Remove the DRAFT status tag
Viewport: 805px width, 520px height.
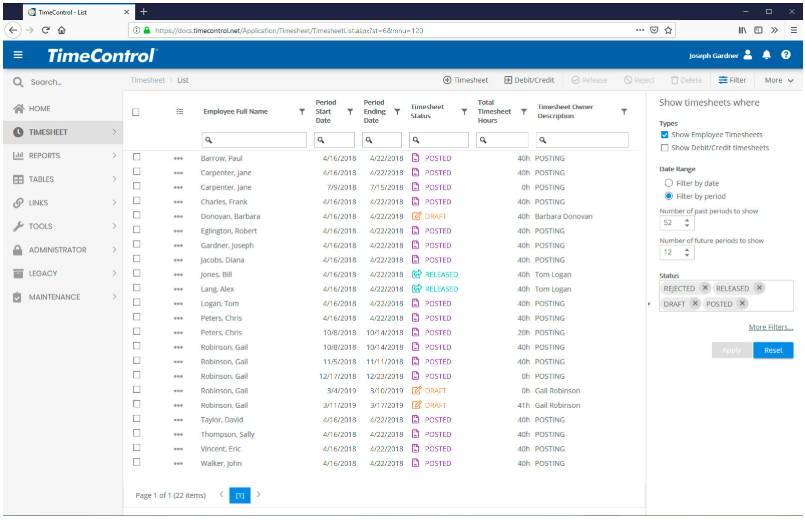click(x=695, y=303)
